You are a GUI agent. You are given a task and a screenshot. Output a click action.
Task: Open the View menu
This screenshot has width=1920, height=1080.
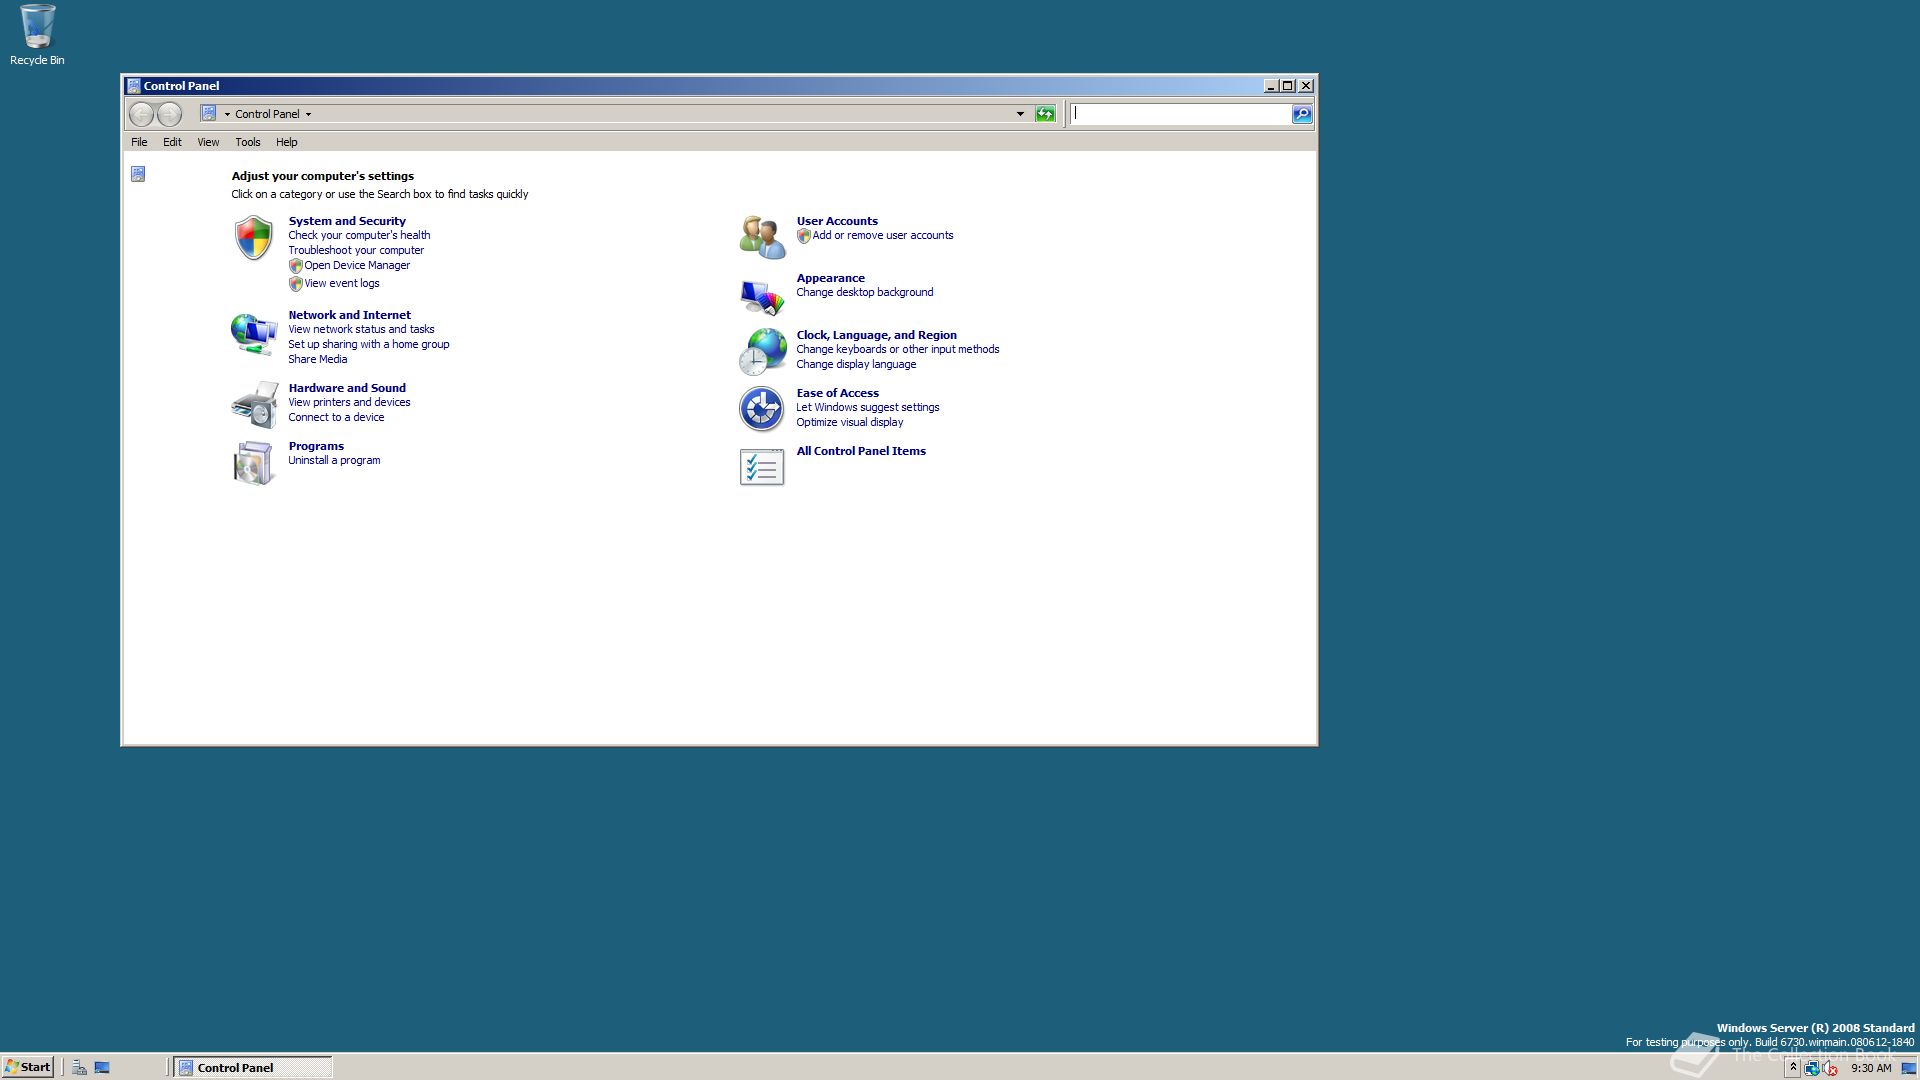point(208,142)
